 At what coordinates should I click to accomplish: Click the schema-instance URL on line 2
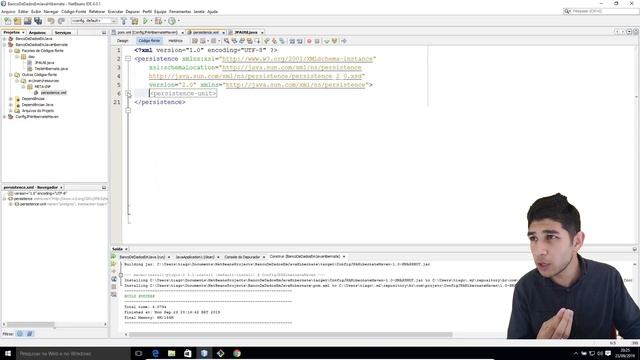(x=297, y=59)
